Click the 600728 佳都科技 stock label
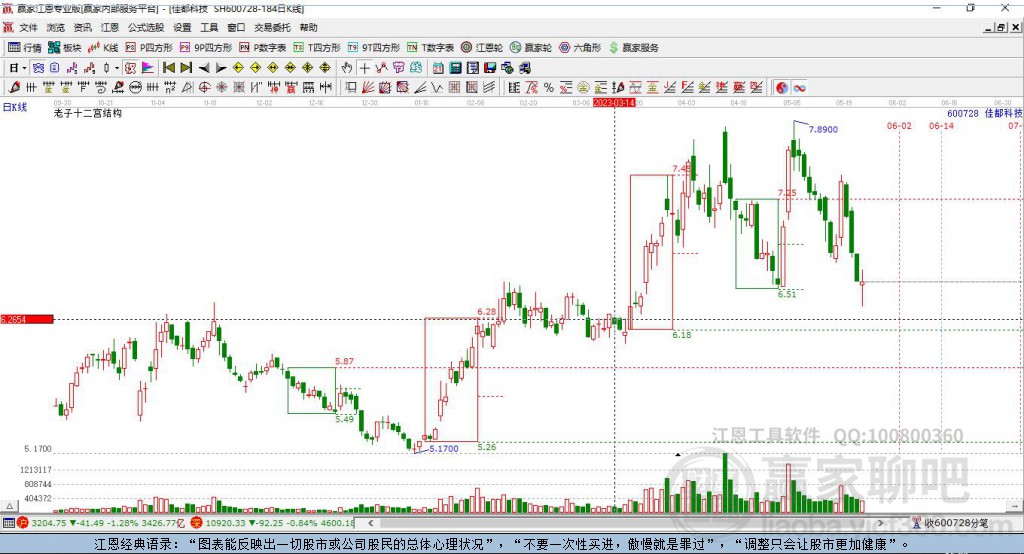Image resolution: width=1024 pixels, height=554 pixels. tap(985, 114)
